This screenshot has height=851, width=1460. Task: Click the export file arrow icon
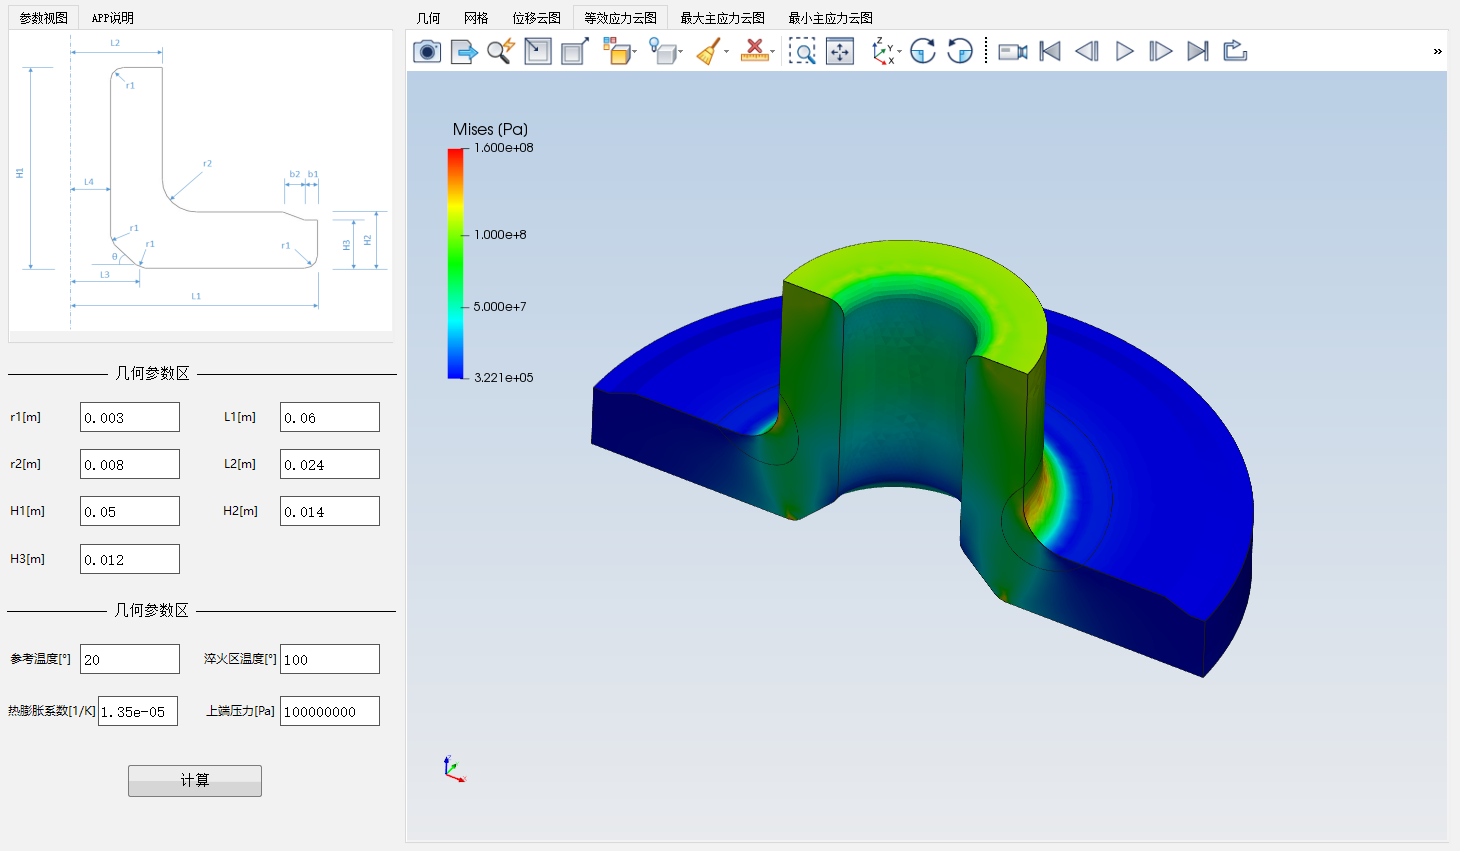coord(464,51)
